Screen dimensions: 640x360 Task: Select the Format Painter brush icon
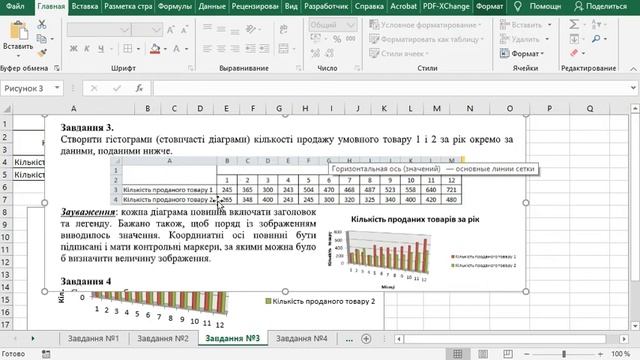[42, 53]
